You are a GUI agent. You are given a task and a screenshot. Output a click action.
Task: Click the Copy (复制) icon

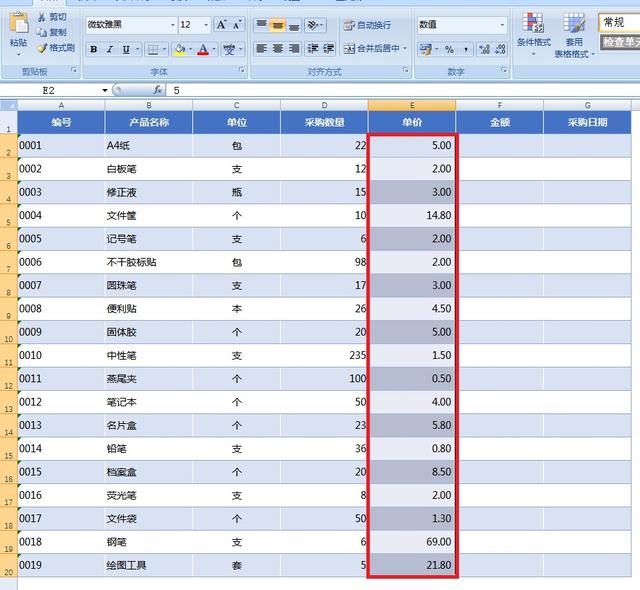click(41, 32)
